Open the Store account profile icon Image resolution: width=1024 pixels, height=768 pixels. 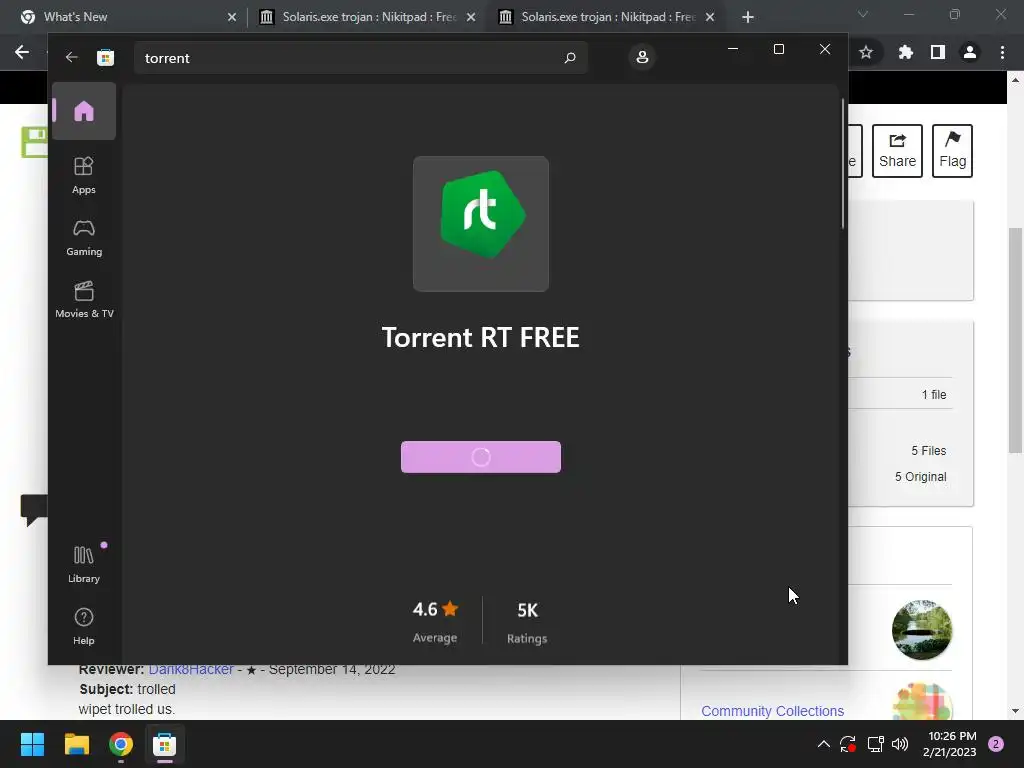coord(642,57)
